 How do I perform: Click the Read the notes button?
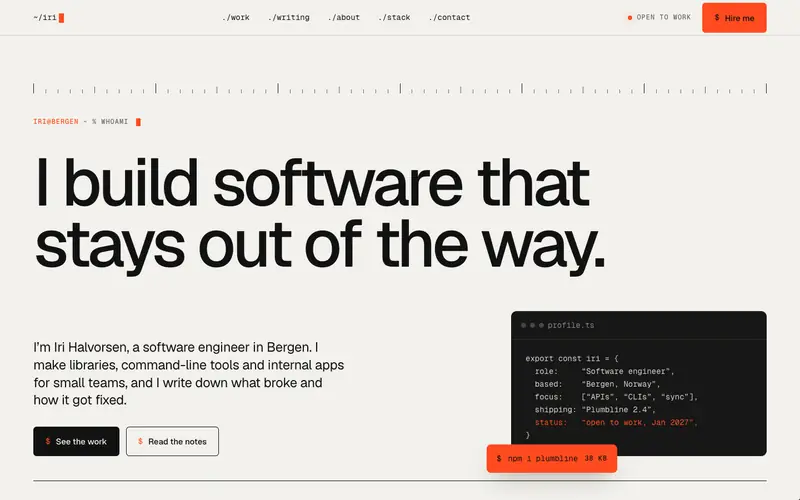point(172,441)
